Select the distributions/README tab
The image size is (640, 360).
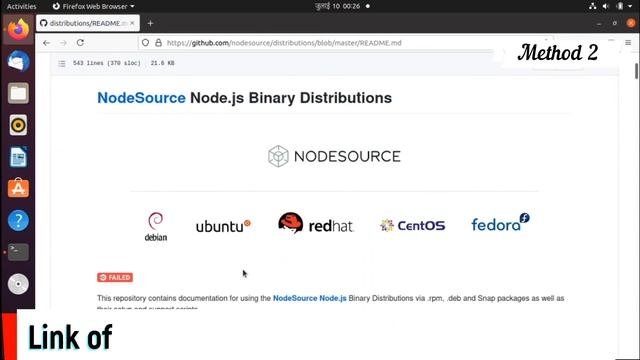point(88,23)
